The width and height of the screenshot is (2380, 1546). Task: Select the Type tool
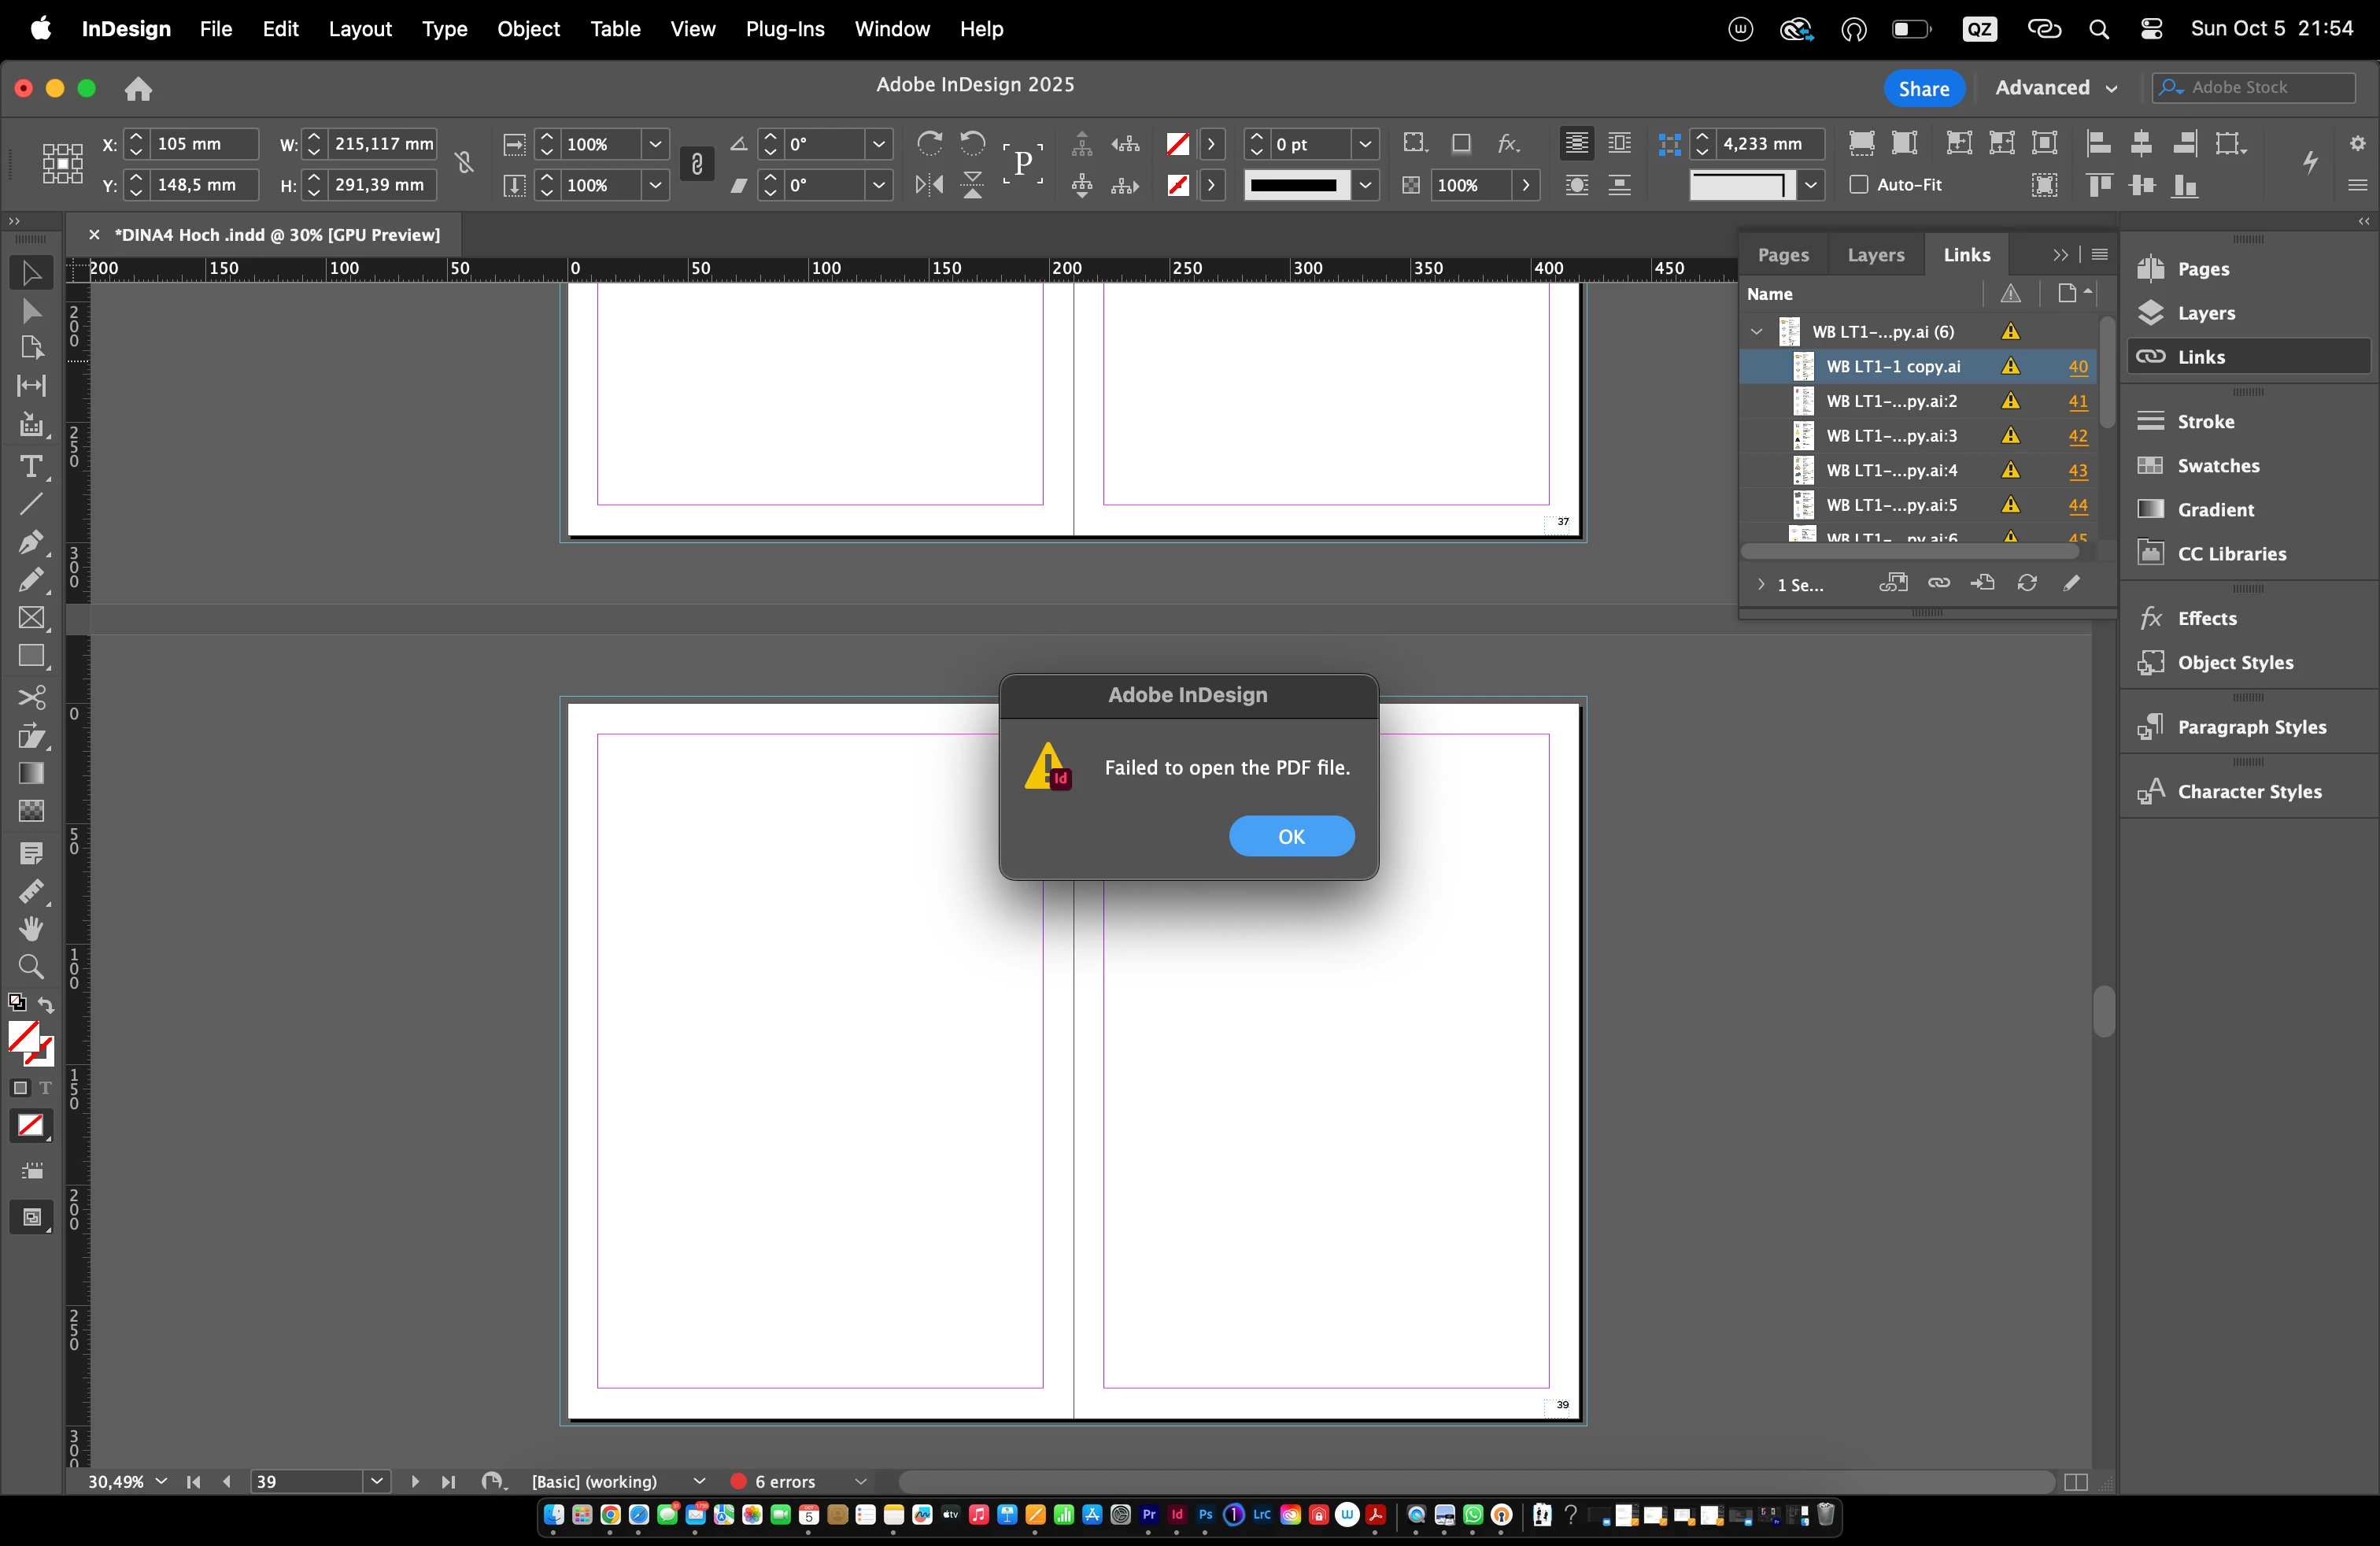pos(31,467)
